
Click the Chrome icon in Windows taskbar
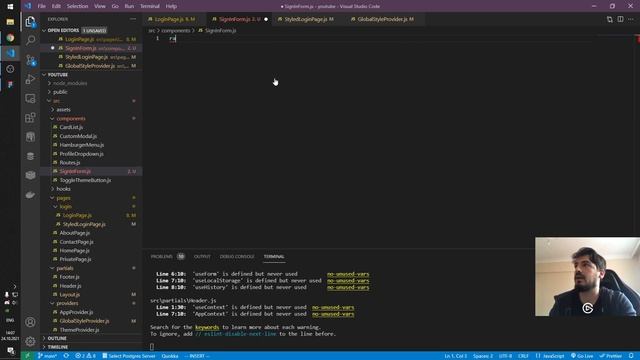[x=10, y=38]
